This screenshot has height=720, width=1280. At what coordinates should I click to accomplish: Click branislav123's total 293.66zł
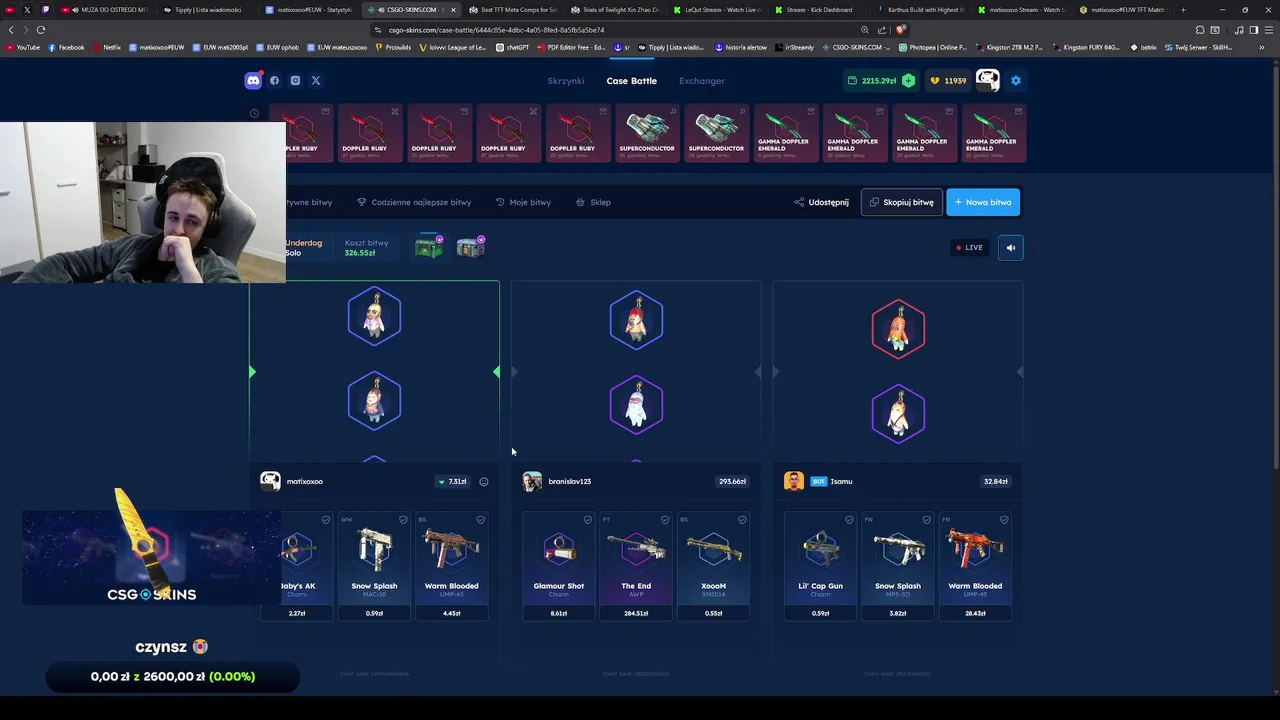[732, 481]
